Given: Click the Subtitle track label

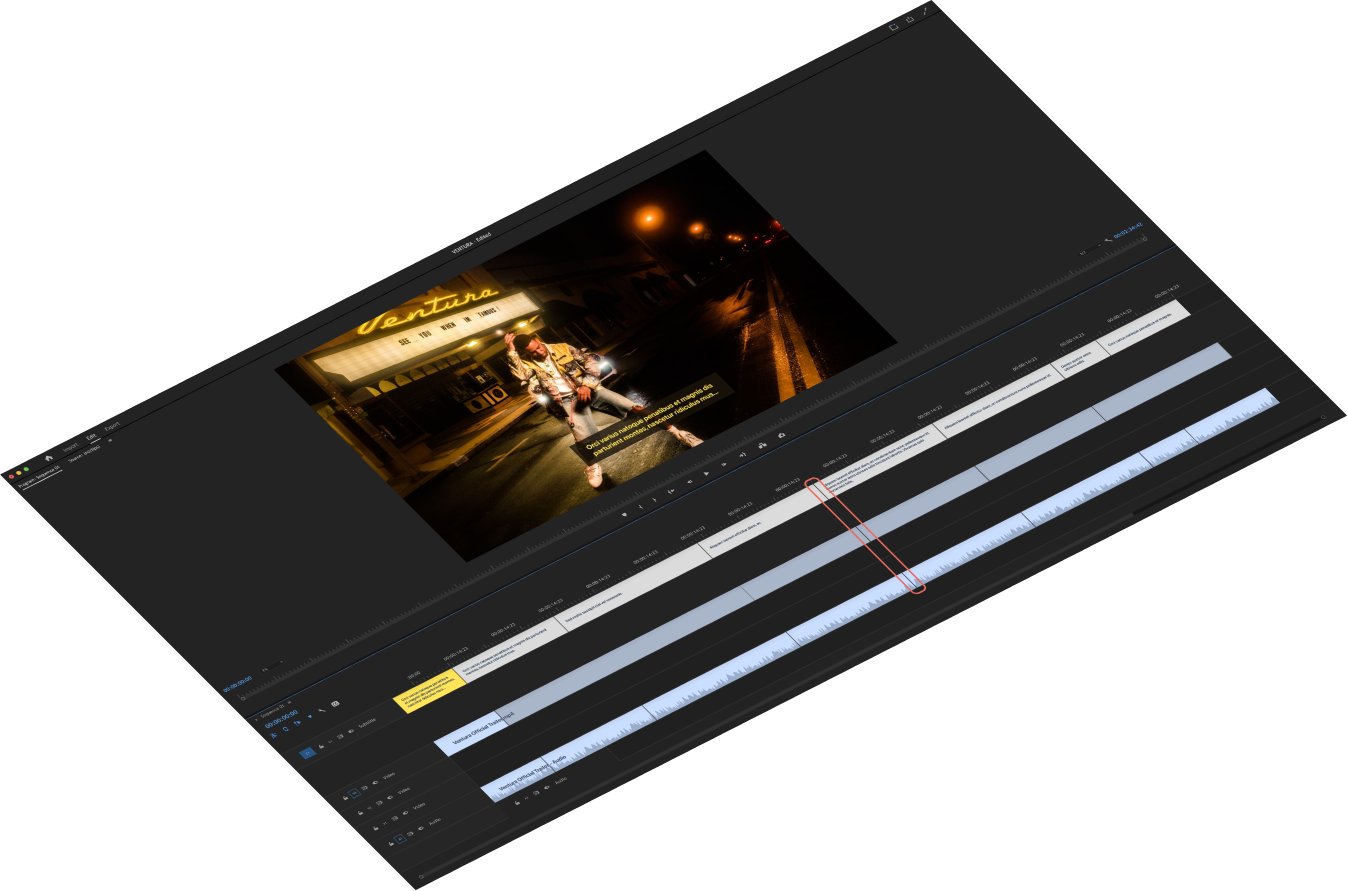Looking at the screenshot, I should tap(367, 723).
